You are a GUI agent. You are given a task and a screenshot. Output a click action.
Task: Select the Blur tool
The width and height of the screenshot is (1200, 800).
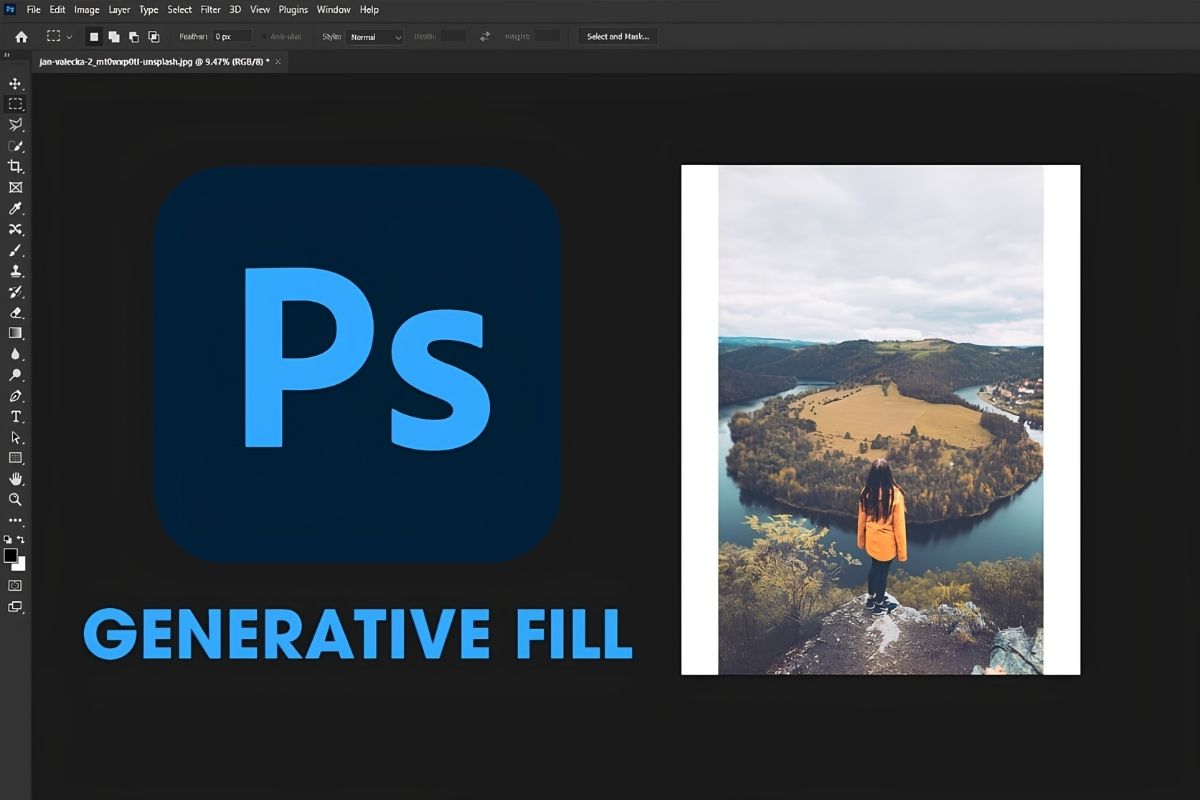tap(15, 354)
